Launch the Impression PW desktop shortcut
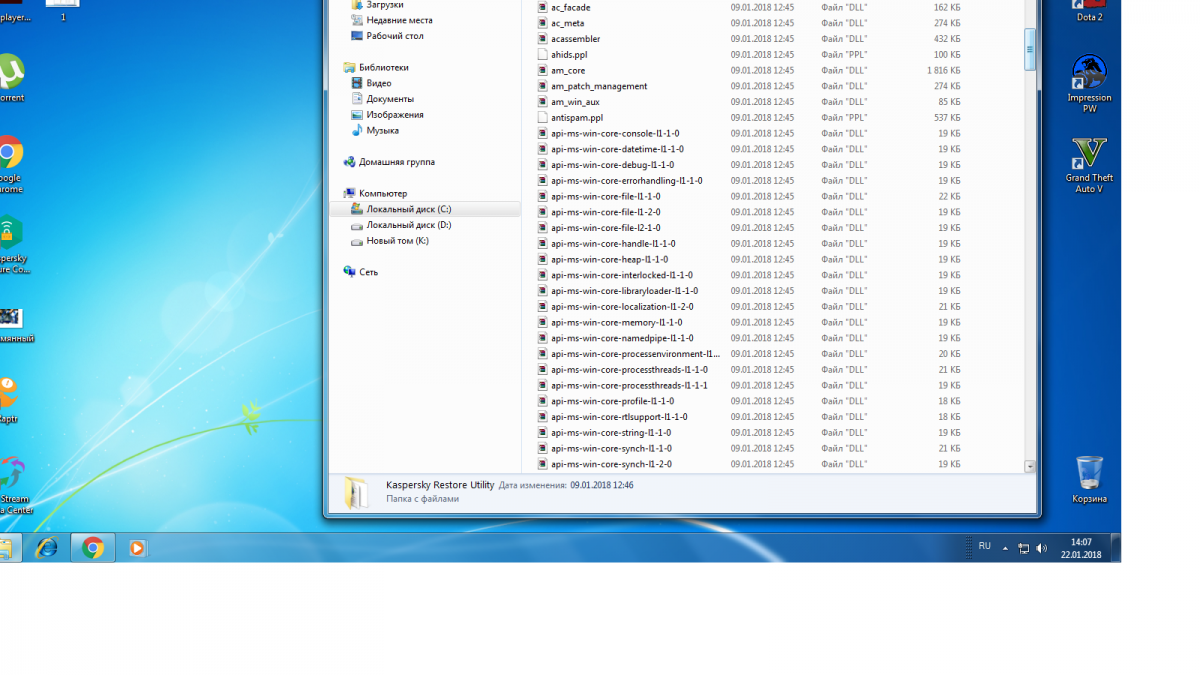This screenshot has height=675, width=1200. (x=1089, y=83)
